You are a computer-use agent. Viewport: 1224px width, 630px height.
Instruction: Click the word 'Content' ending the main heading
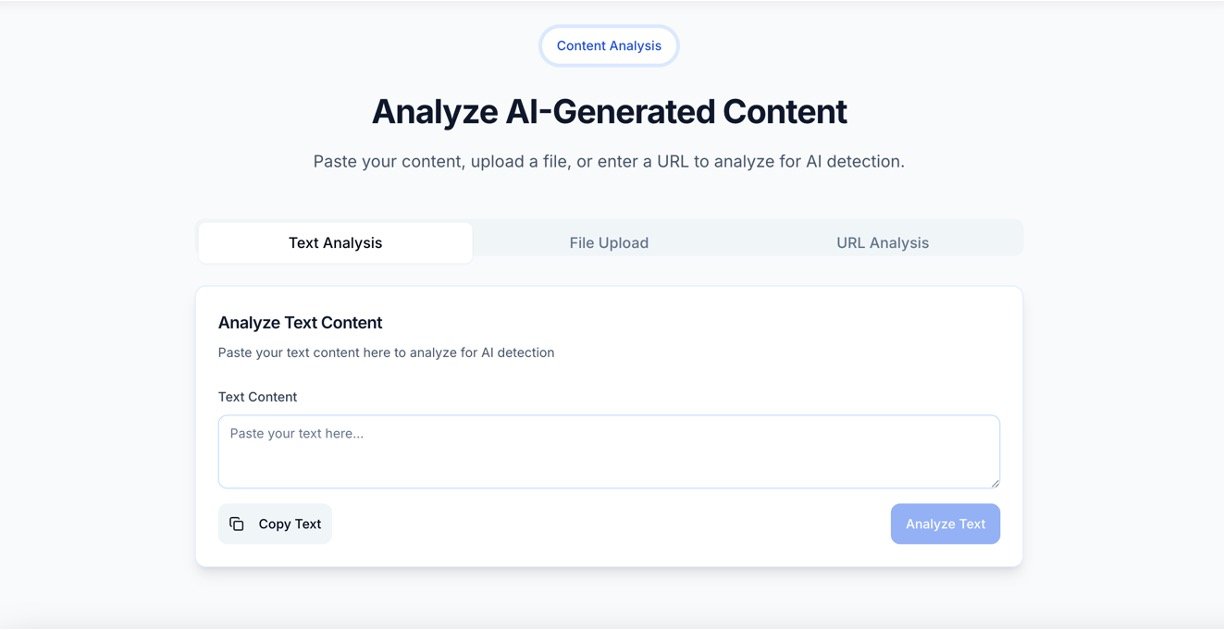785,111
